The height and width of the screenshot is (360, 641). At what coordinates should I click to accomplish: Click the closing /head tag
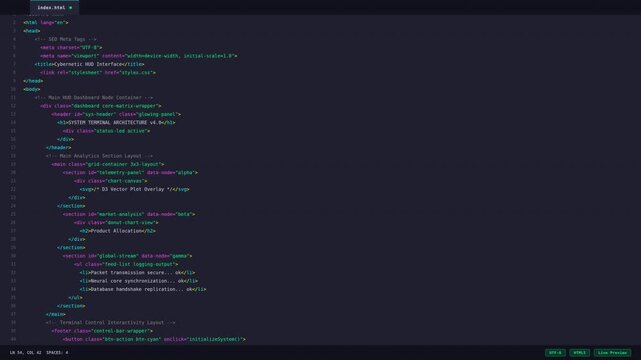[33, 81]
